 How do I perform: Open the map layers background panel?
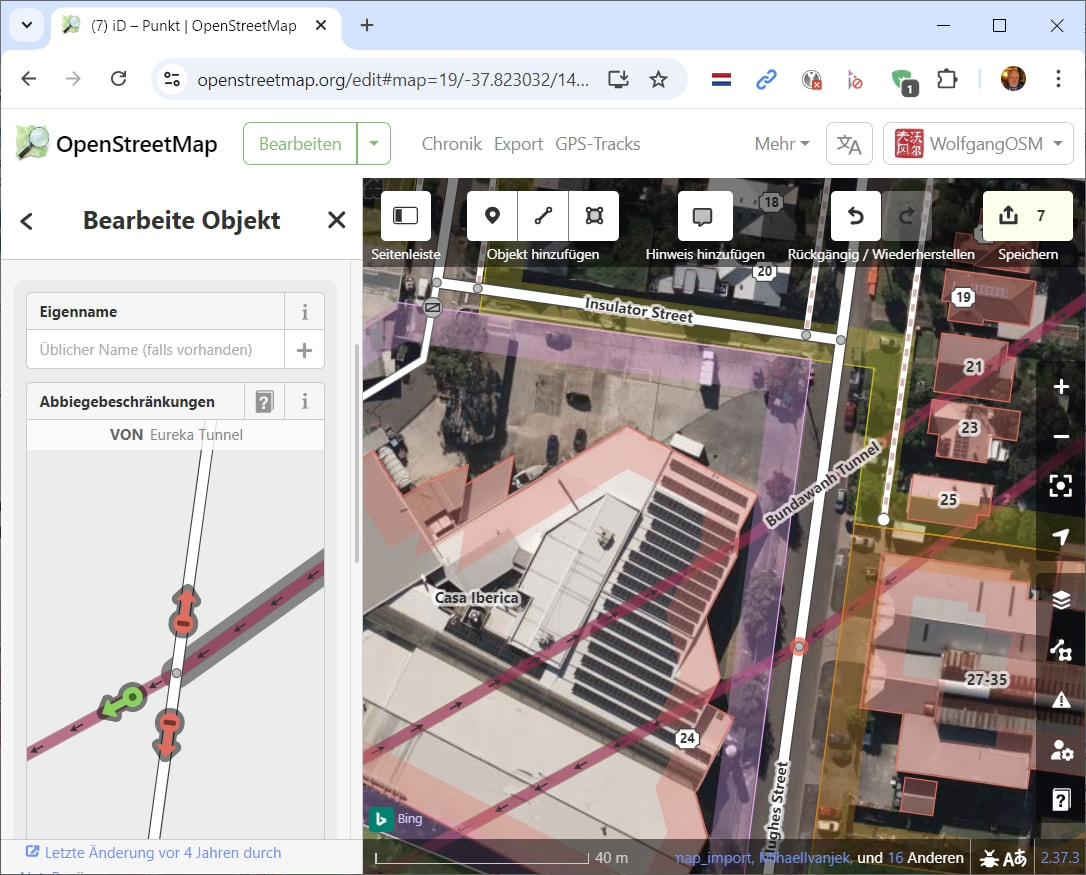point(1061,599)
